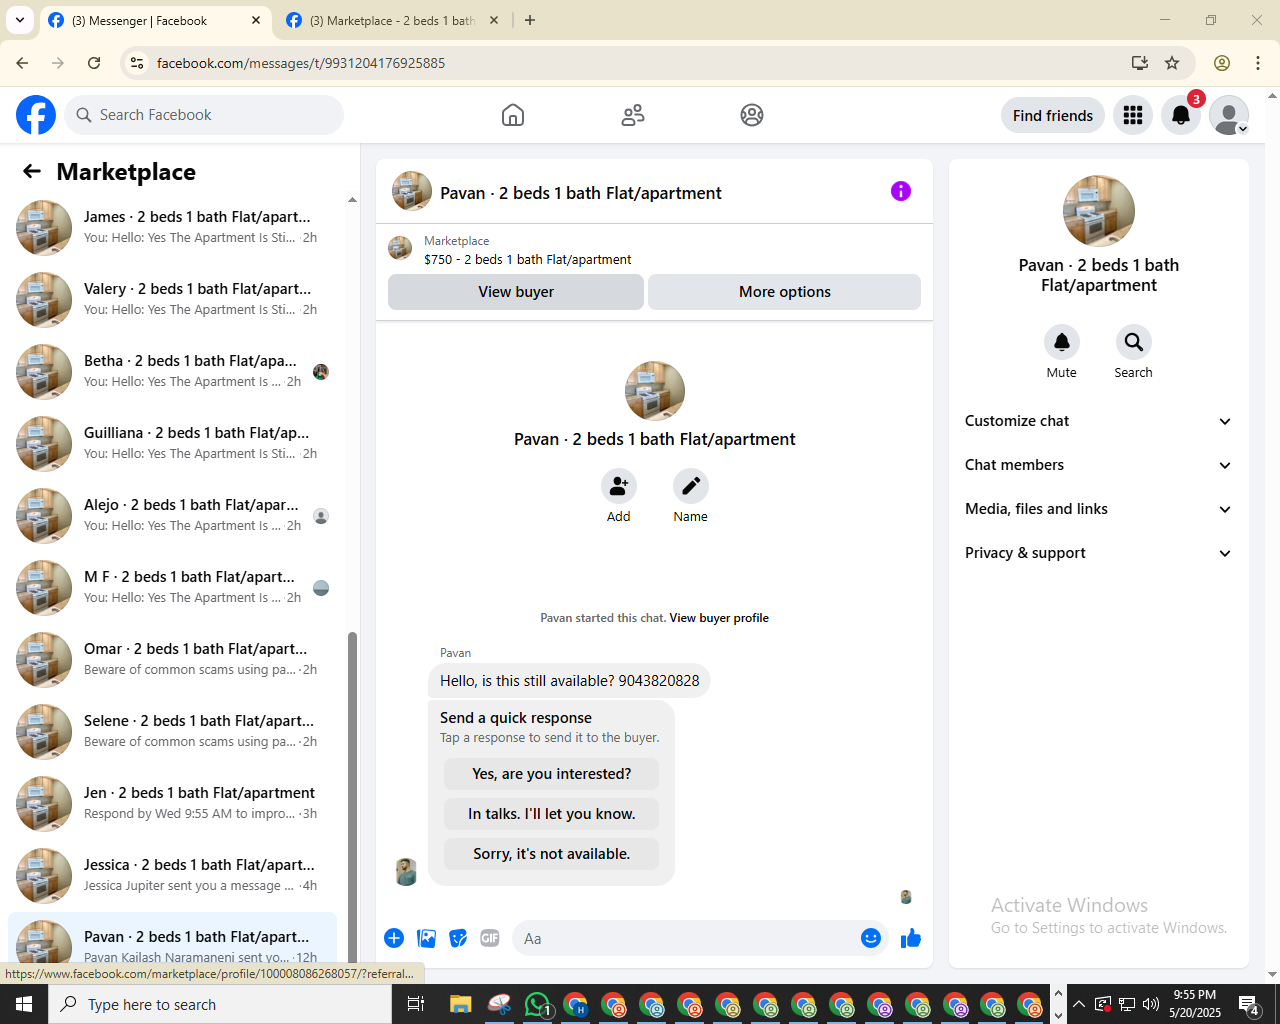Open WhatsApp from the taskbar
Viewport: 1280px width, 1024px height.
537,1004
